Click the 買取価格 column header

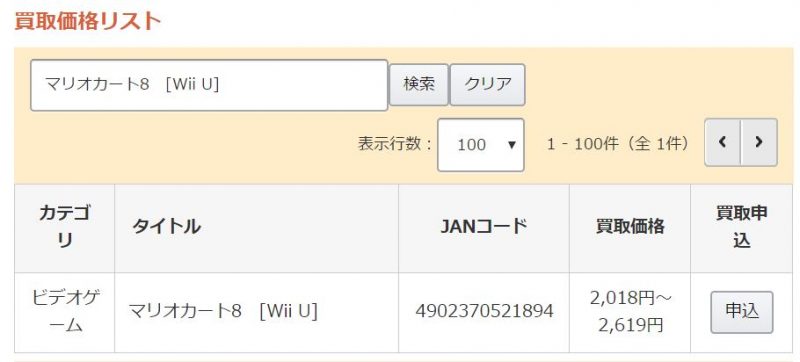(630, 227)
